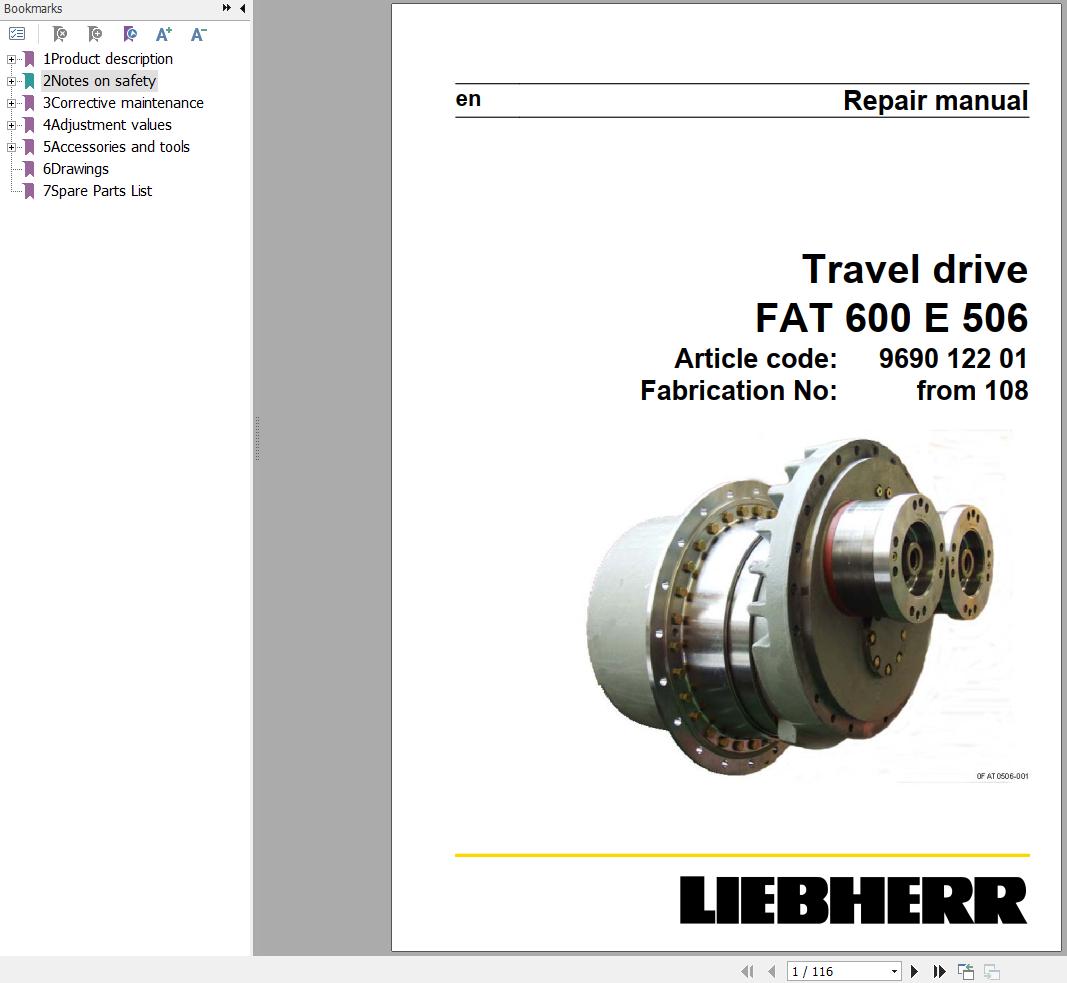Jump to the last page

pos(939,971)
